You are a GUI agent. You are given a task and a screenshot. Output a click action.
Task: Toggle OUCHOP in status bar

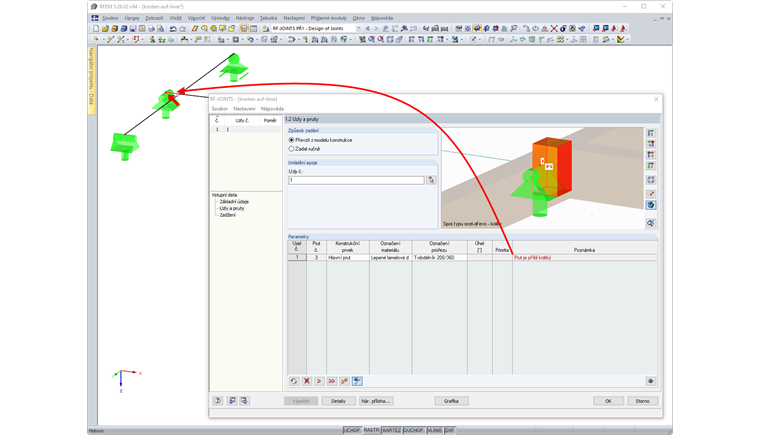[413, 430]
